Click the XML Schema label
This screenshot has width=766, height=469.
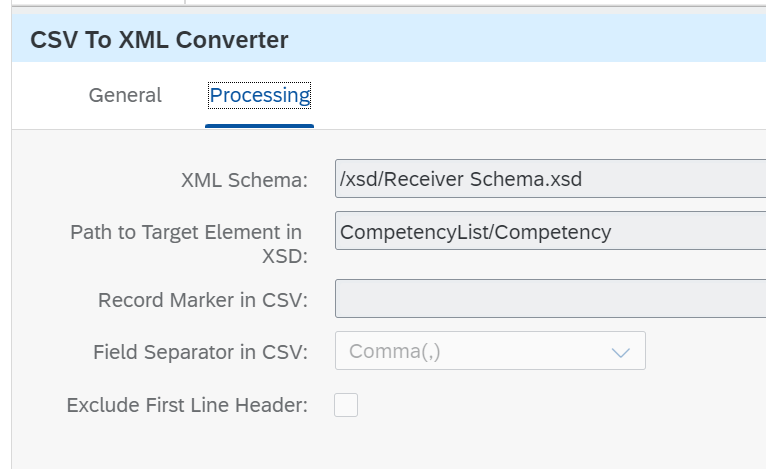[244, 181]
